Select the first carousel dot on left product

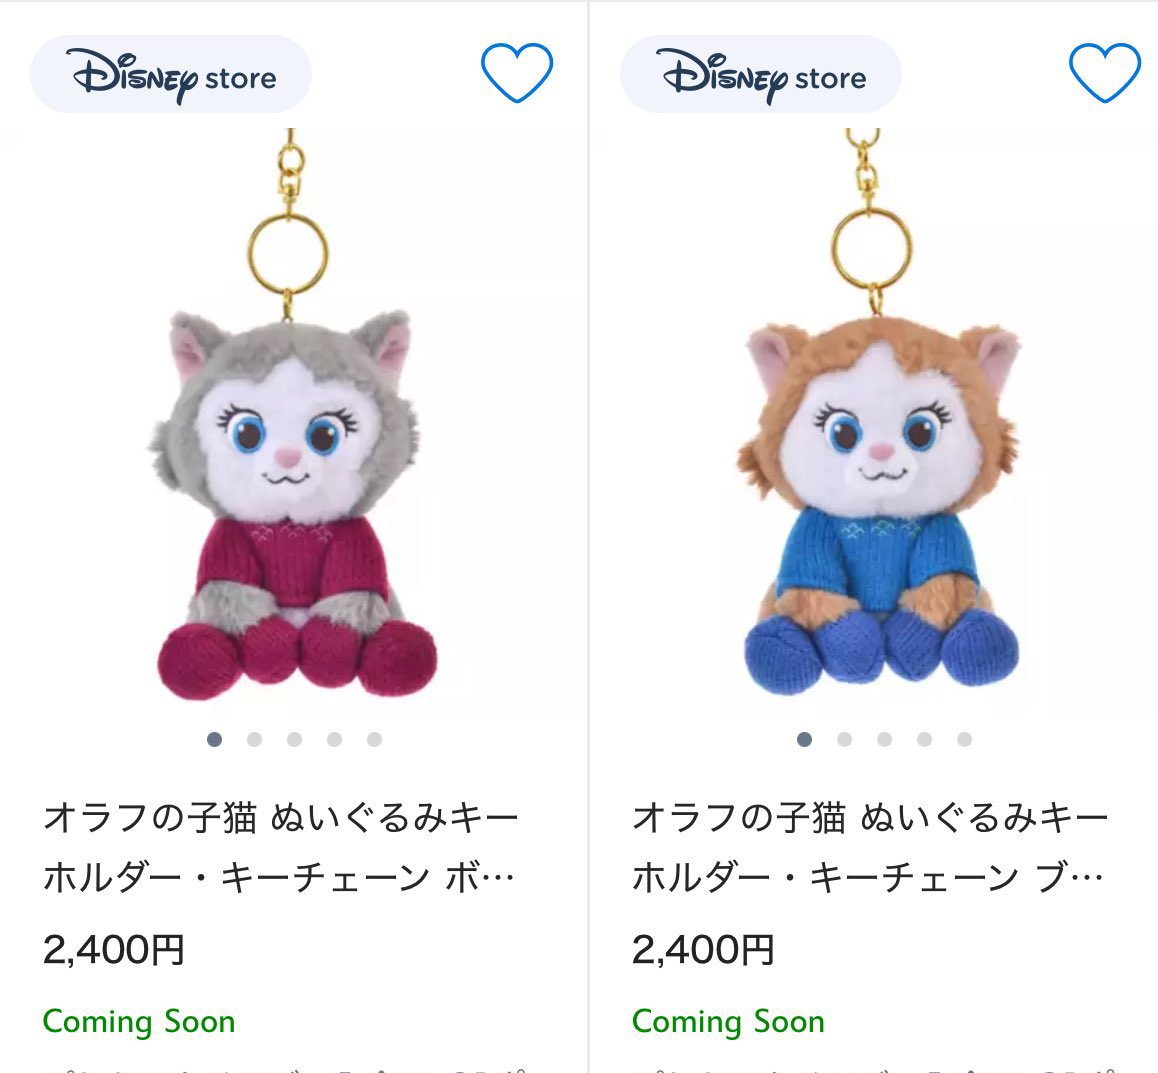point(213,738)
